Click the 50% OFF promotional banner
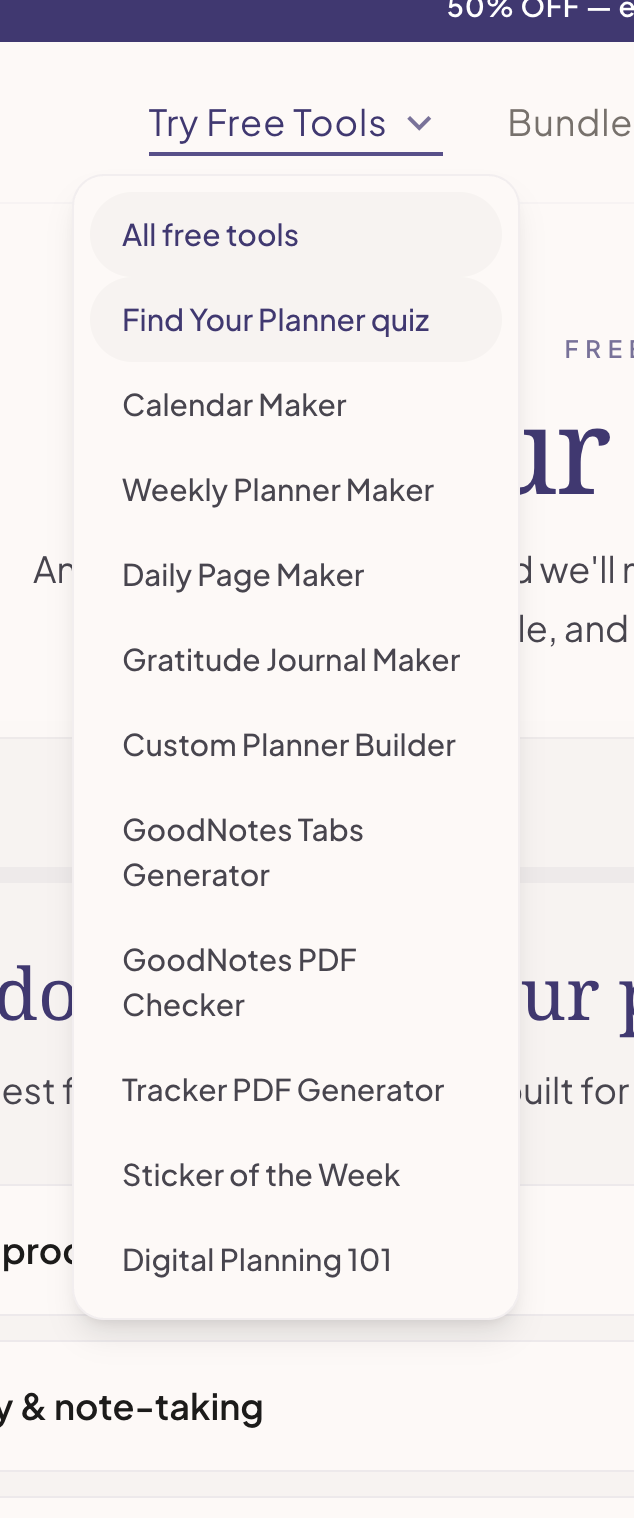This screenshot has height=1518, width=634. tap(540, 12)
